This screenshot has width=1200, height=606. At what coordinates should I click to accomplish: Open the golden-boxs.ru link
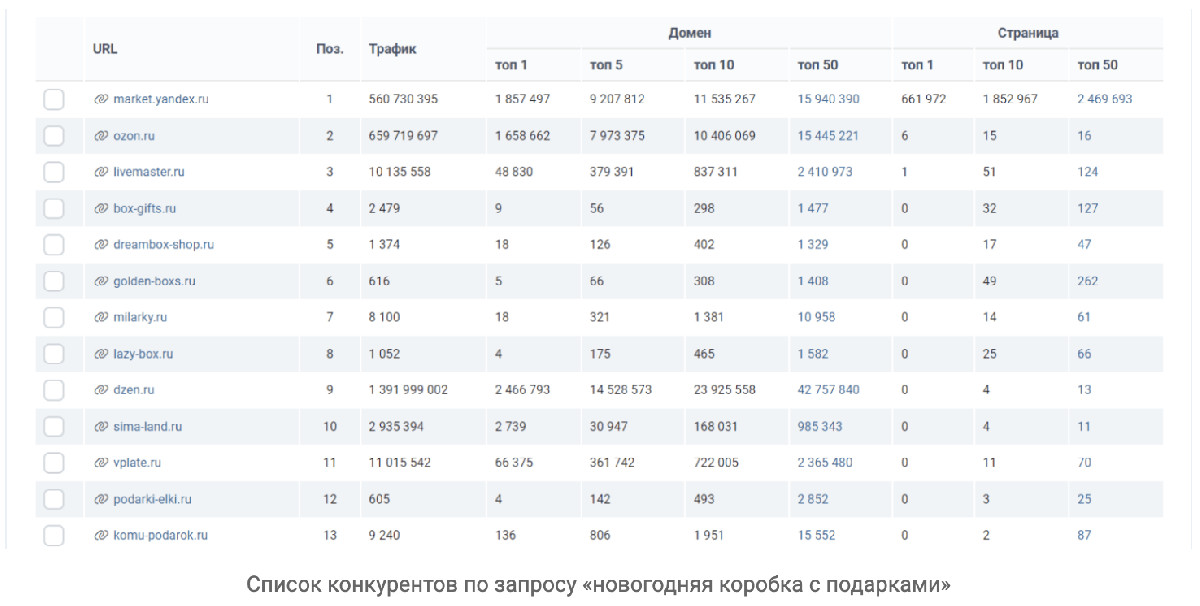click(154, 281)
